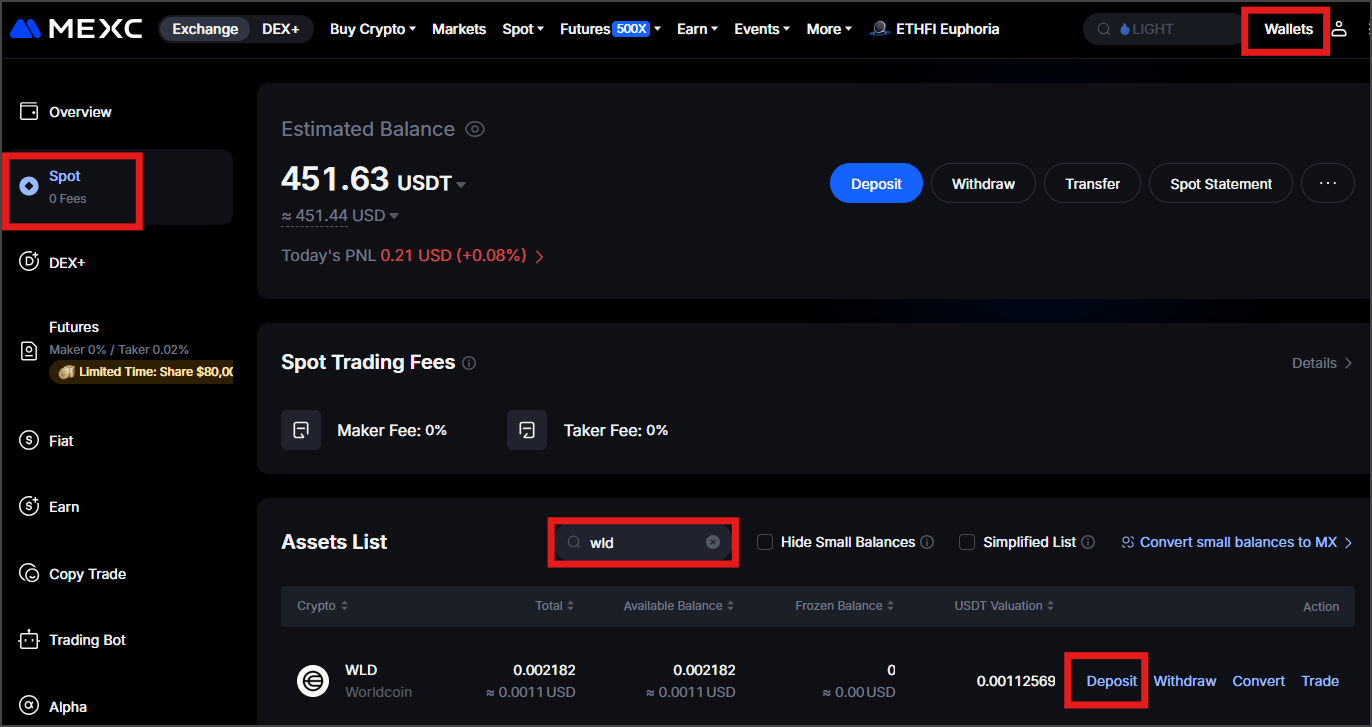Open the three-dots more options button
The width and height of the screenshot is (1372, 727).
pos(1328,184)
